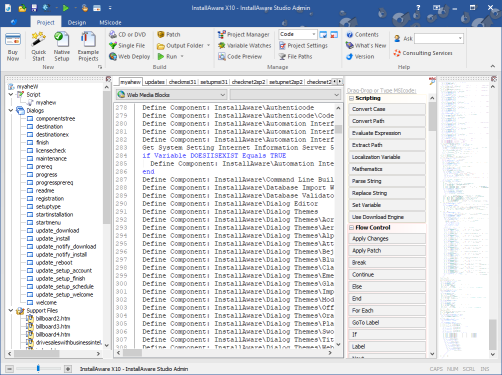Click the zoom-in button in status bar
The width and height of the screenshot is (502, 375).
pyautogui.click(x=68, y=369)
